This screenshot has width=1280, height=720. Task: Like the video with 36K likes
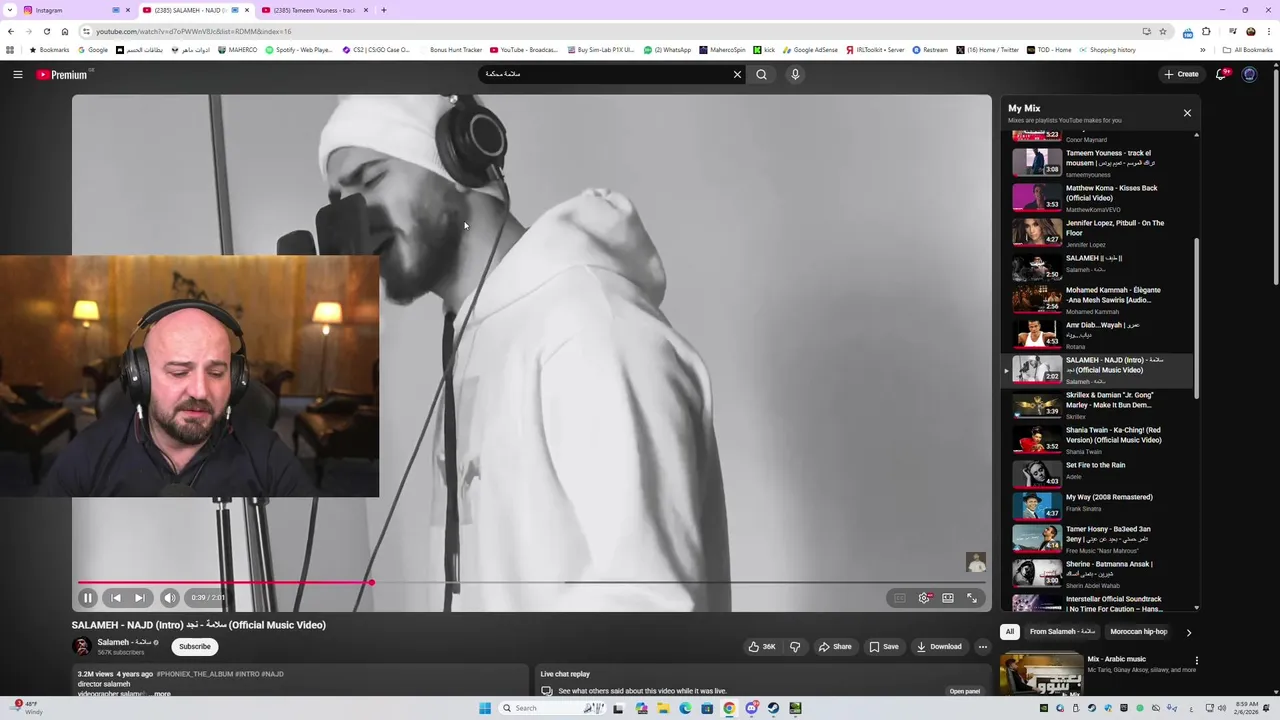tap(762, 647)
